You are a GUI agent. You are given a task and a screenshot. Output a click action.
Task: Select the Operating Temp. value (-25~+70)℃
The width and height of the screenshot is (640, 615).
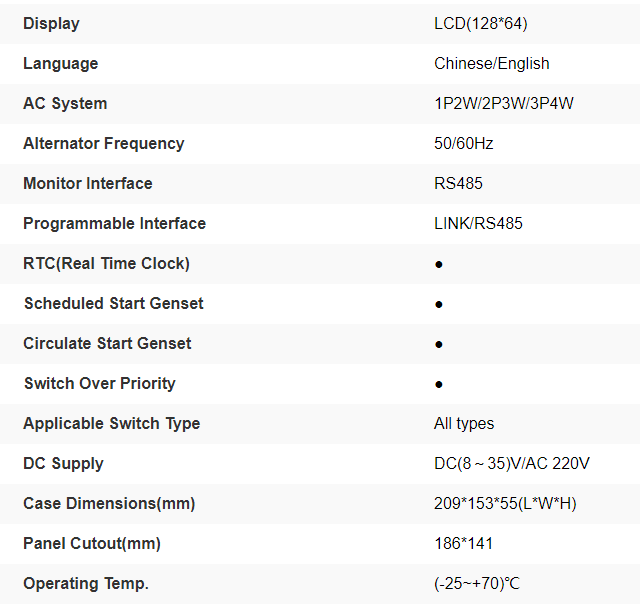pyautogui.click(x=477, y=583)
